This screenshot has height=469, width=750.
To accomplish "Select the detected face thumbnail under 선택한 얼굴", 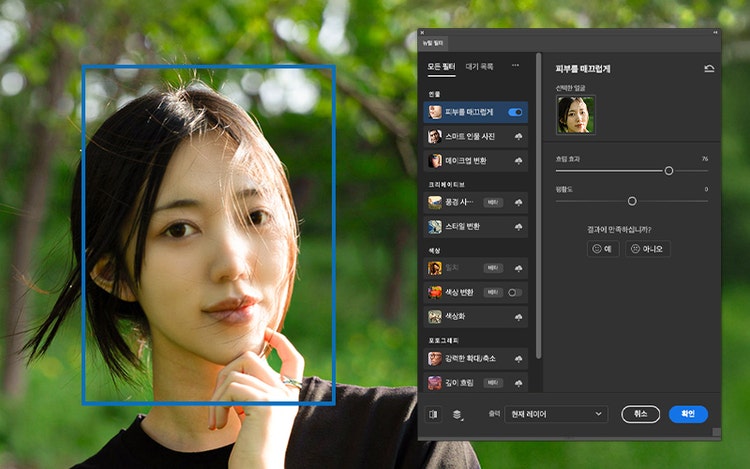I will tap(575, 115).
